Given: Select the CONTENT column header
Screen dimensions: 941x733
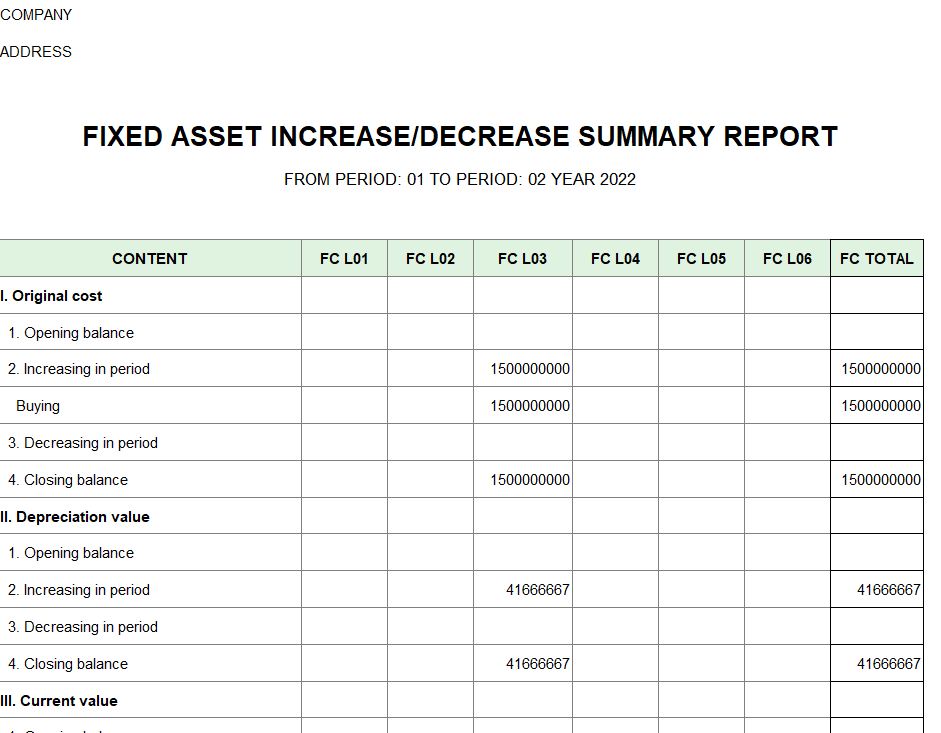Looking at the screenshot, I should click(x=150, y=259).
